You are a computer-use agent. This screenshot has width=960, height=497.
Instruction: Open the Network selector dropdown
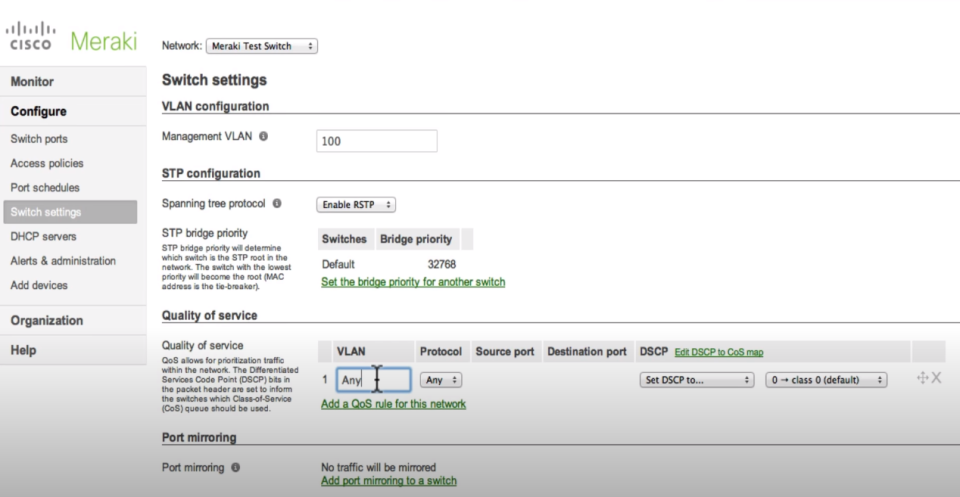pyautogui.click(x=261, y=46)
